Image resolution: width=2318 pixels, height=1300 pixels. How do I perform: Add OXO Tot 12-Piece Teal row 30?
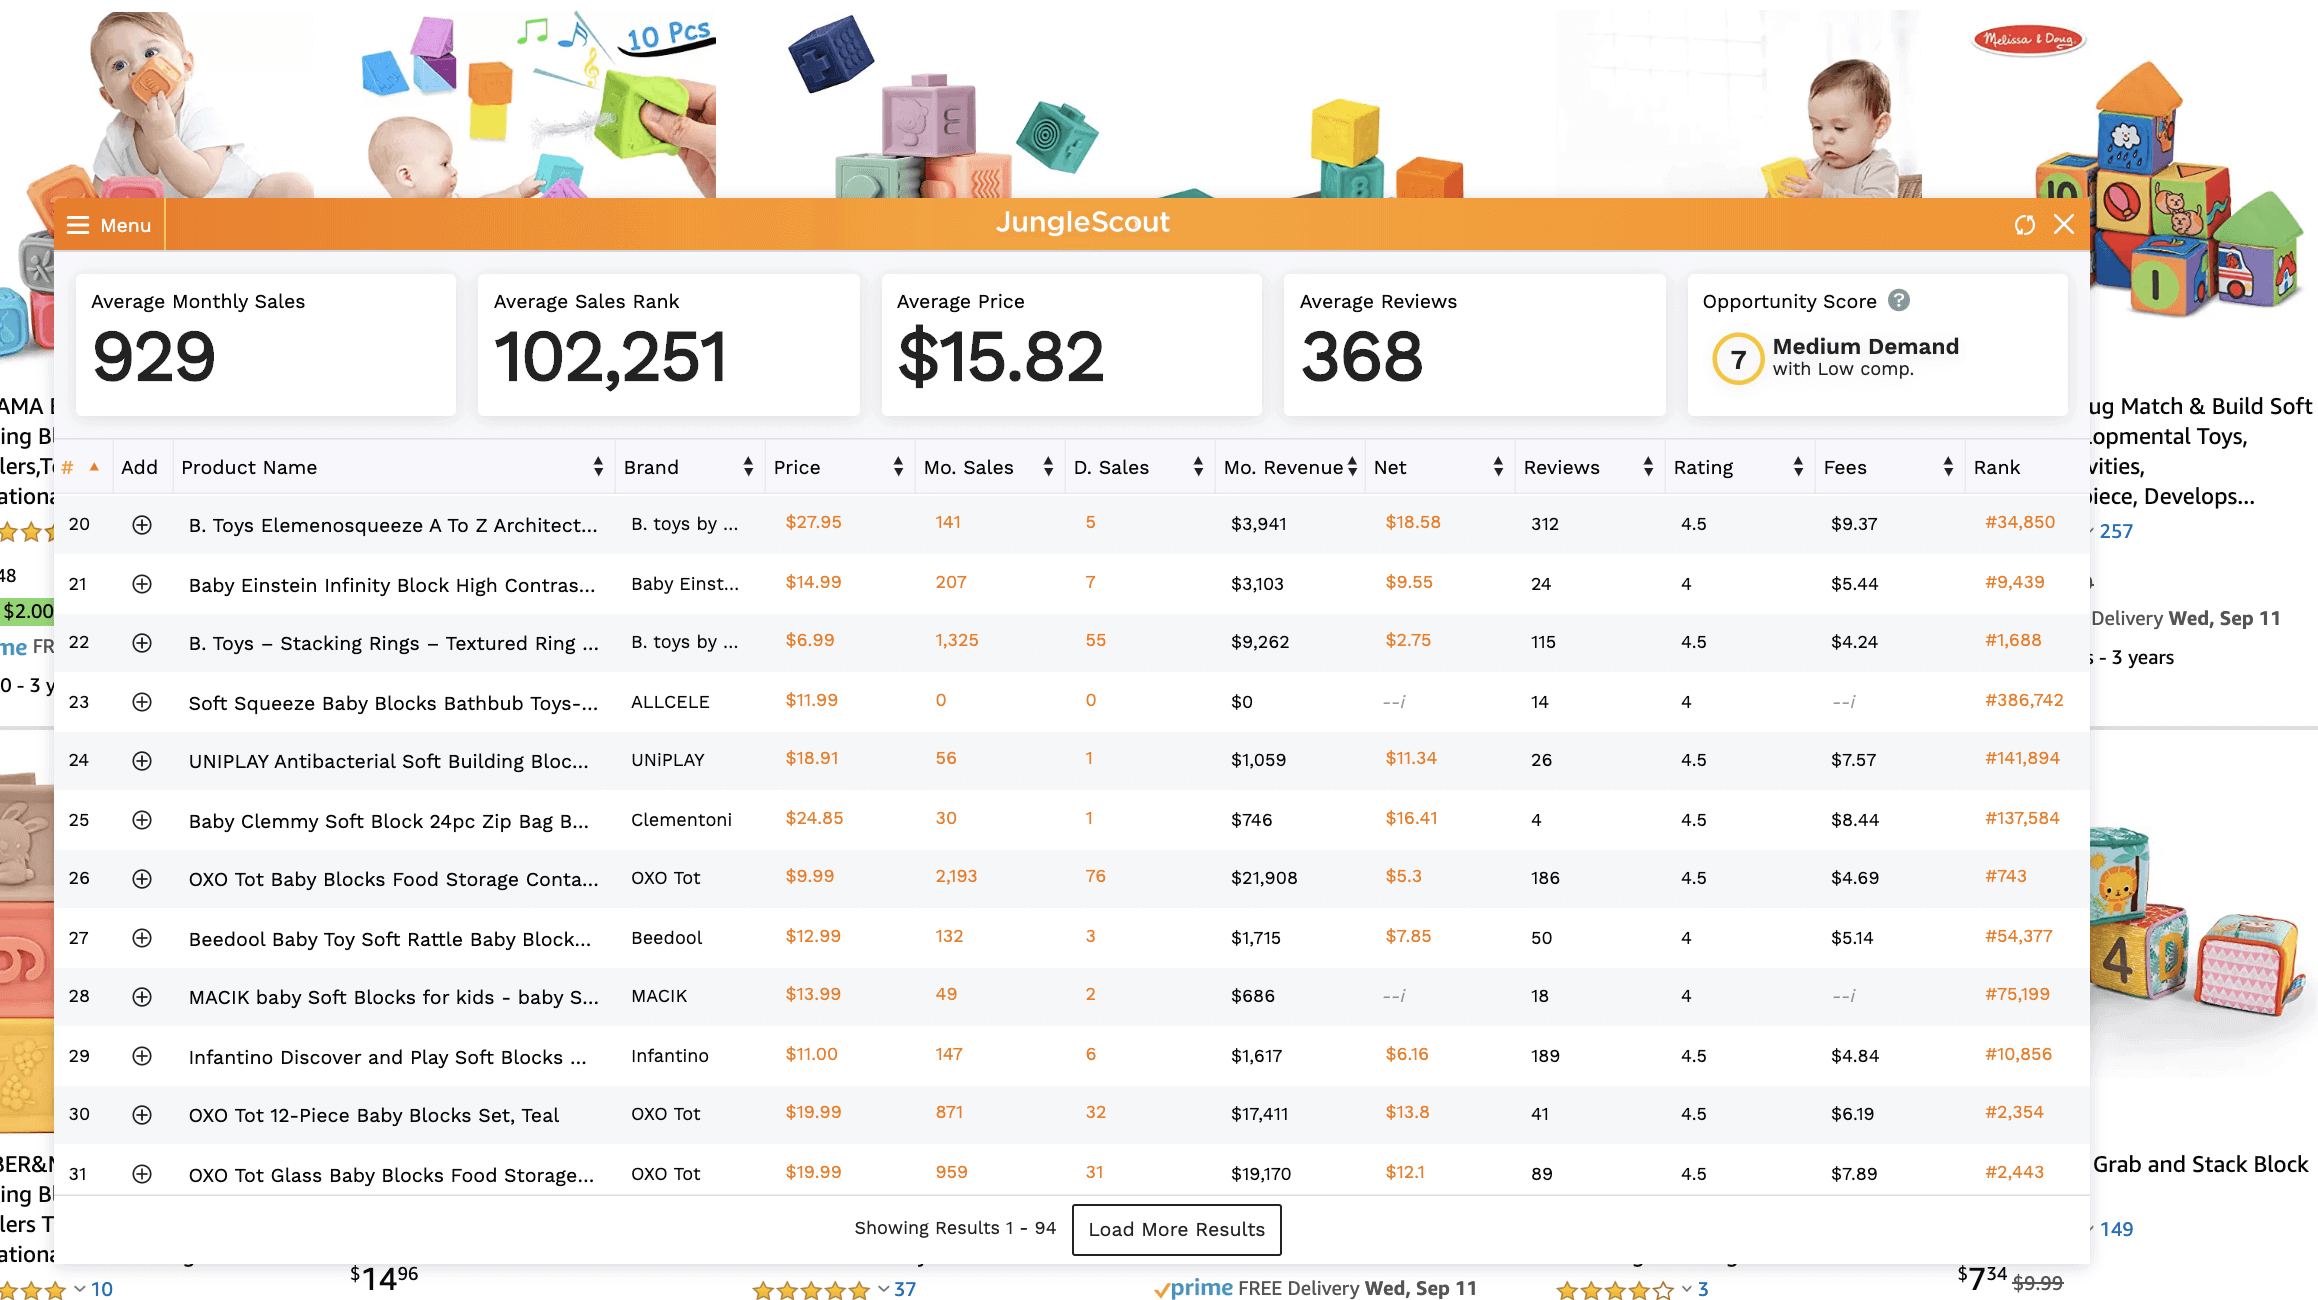[x=142, y=1114]
